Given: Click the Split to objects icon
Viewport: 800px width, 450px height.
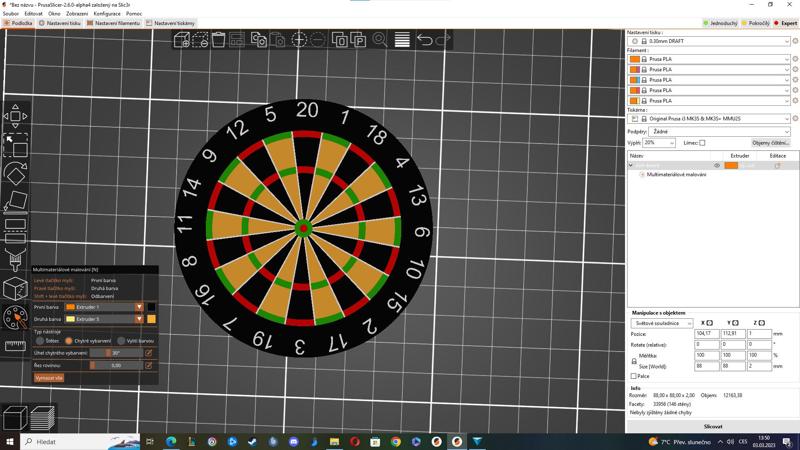Looking at the screenshot, I should pyautogui.click(x=339, y=40).
